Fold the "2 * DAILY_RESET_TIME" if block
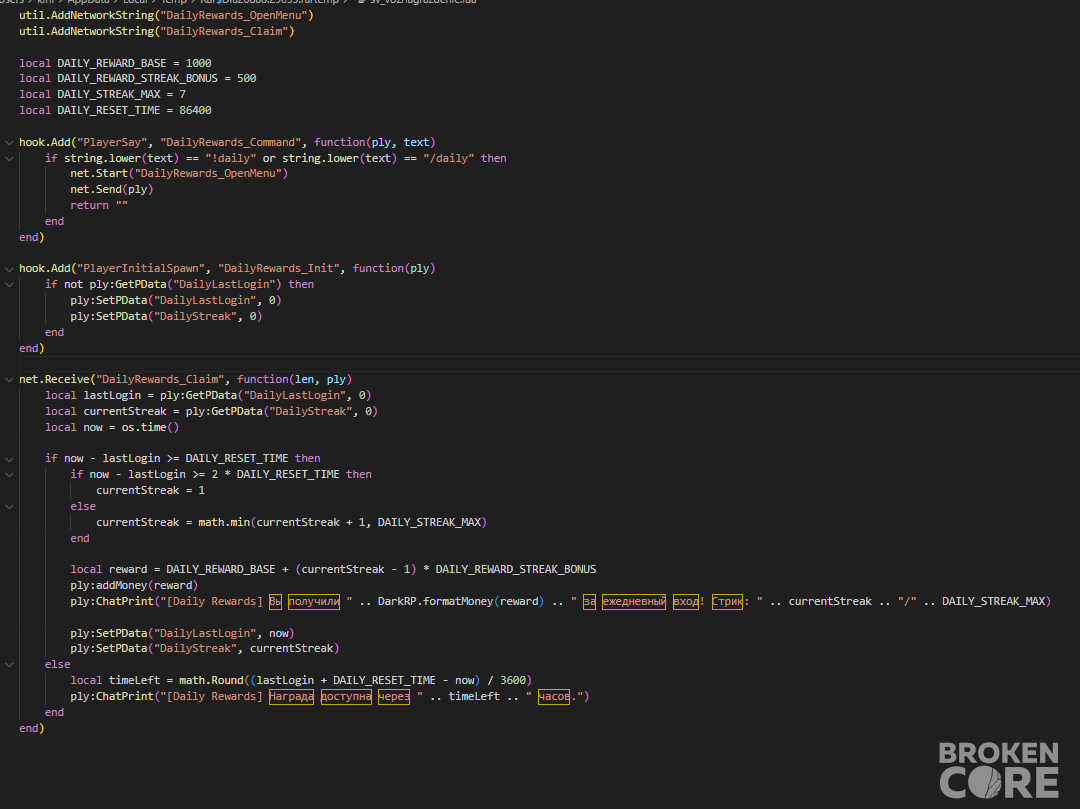Screen dimensions: 1080x809 [x=9, y=474]
